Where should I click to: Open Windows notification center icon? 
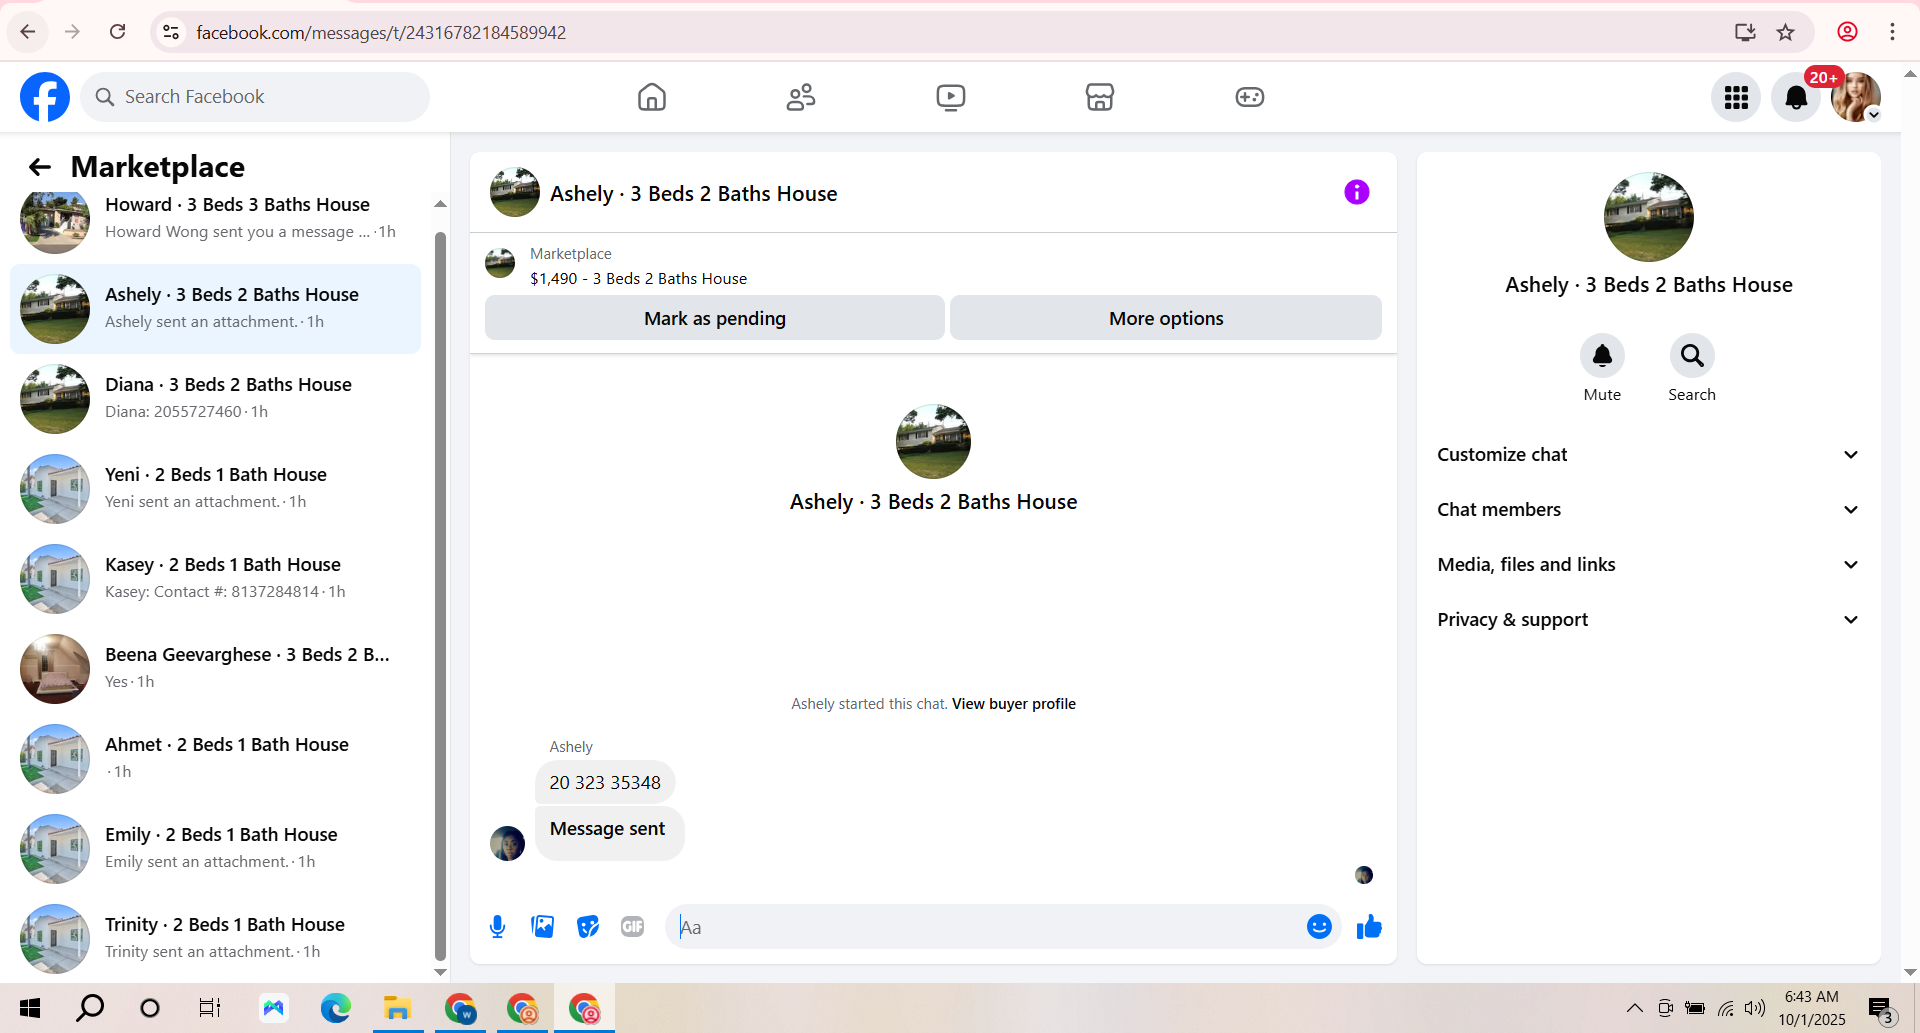[x=1881, y=1008]
